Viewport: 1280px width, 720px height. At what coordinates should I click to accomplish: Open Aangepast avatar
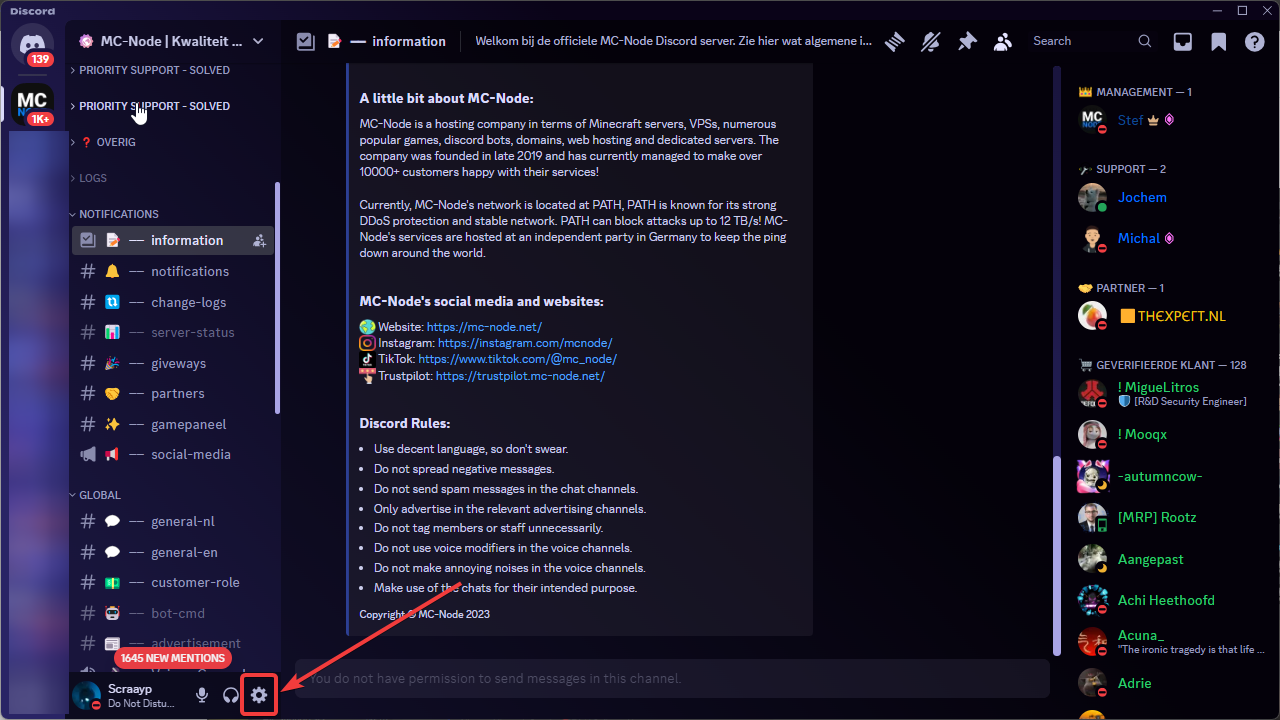(1092, 559)
